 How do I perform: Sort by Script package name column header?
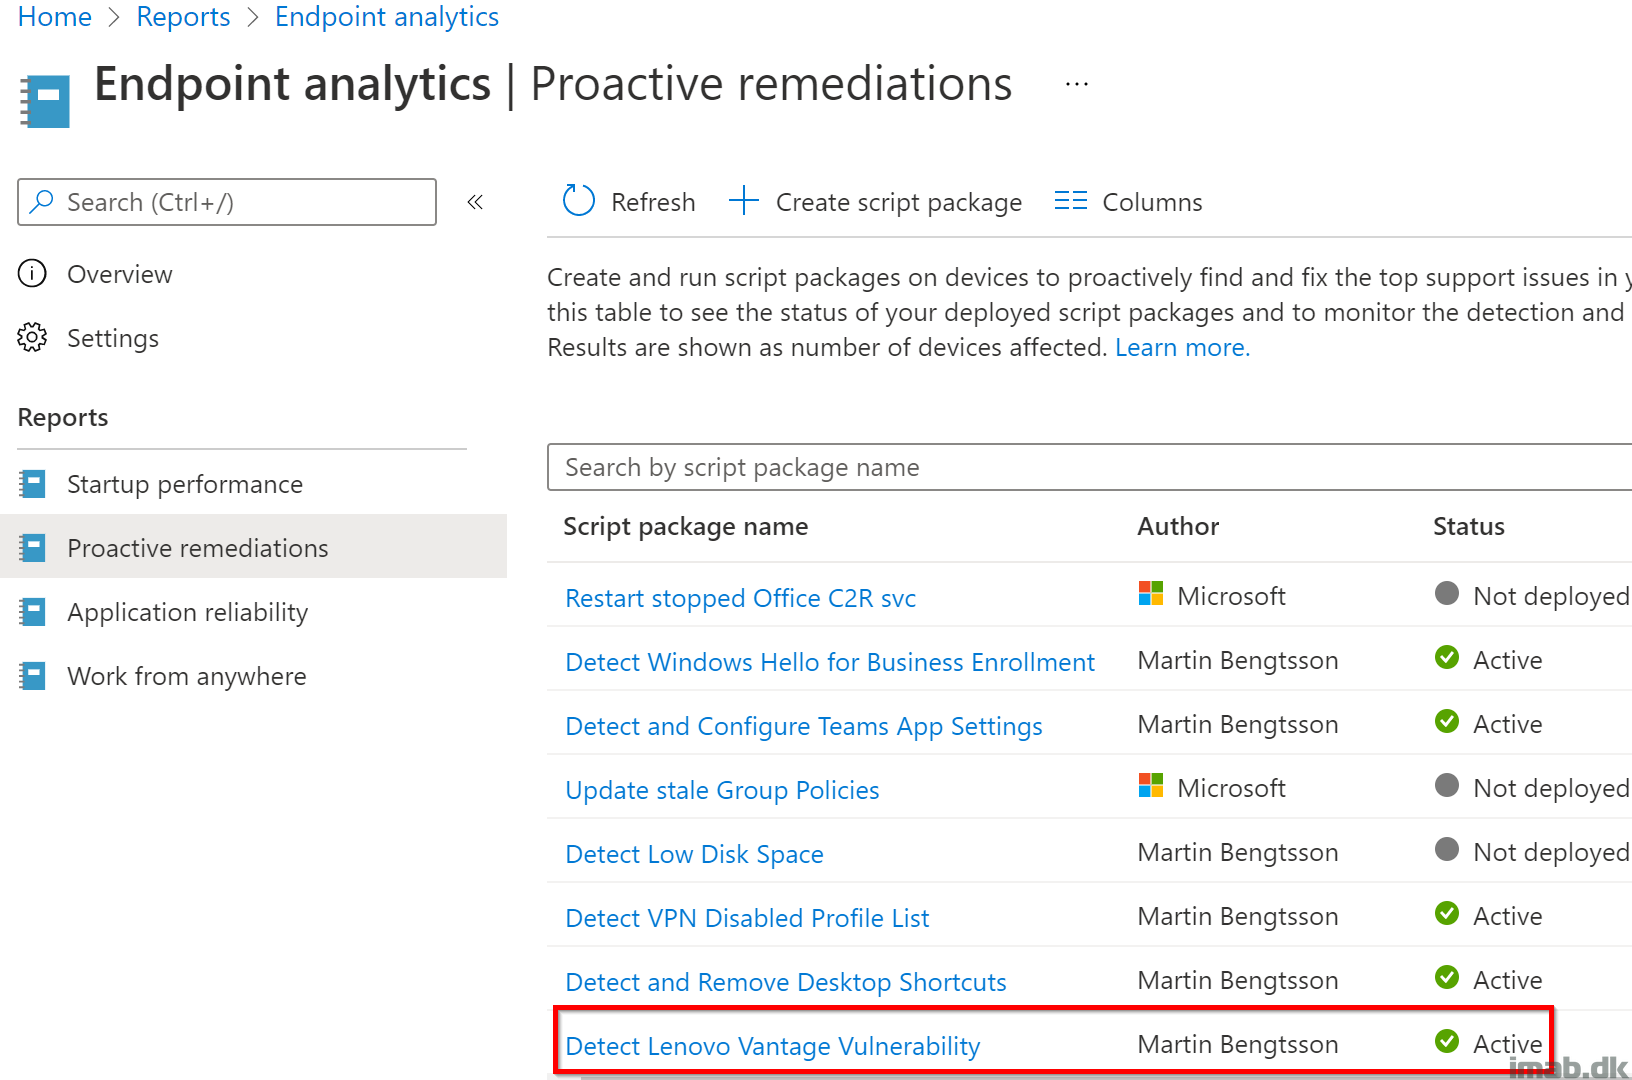coord(686,526)
